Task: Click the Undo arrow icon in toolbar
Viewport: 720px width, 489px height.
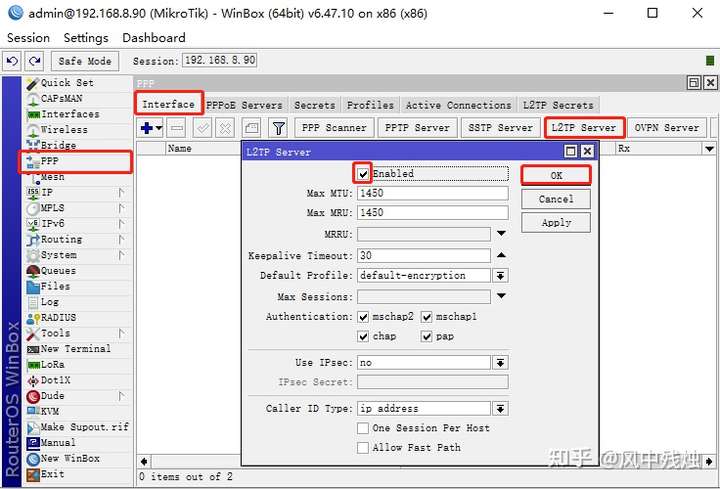Action: (x=12, y=61)
